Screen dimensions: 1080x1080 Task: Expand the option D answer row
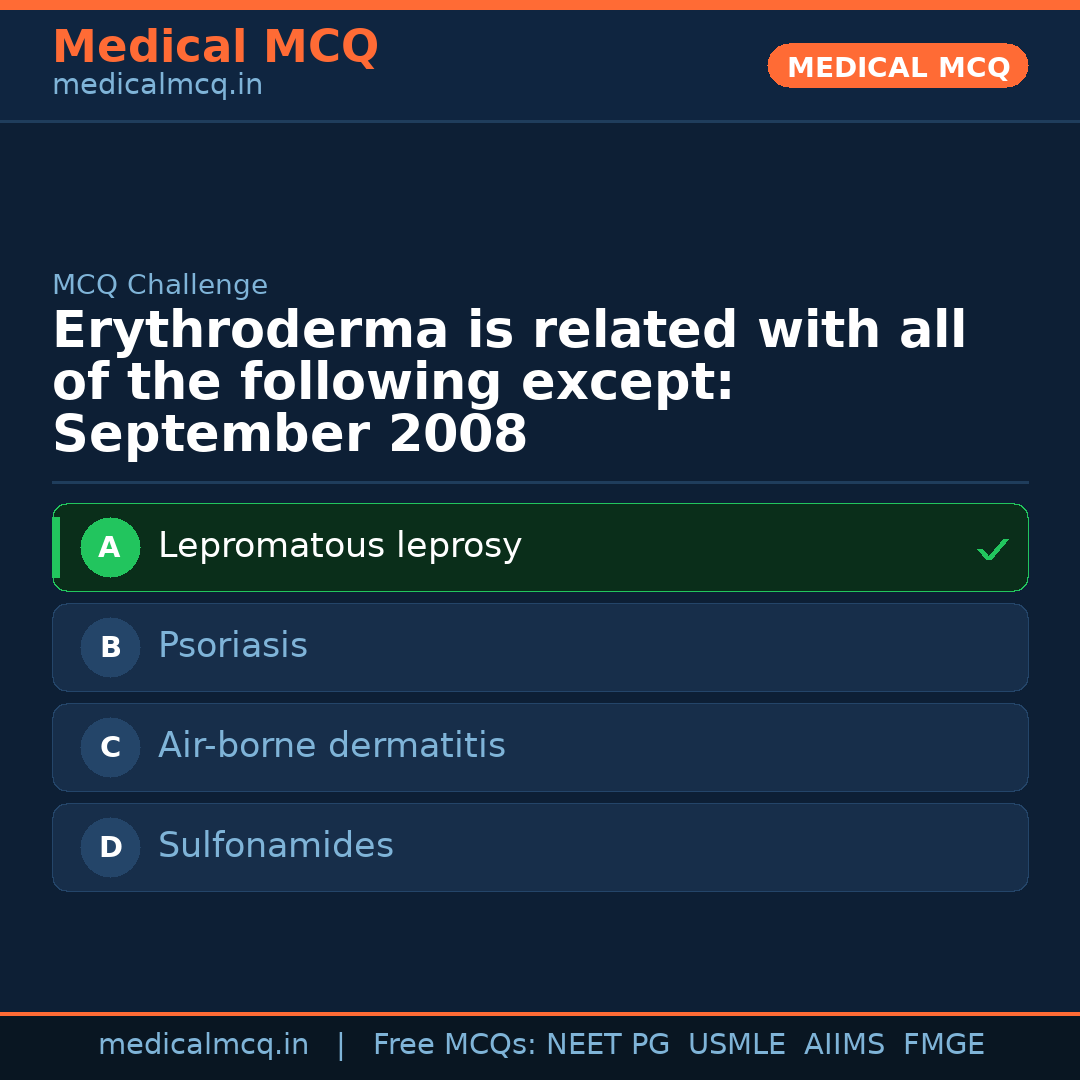pyautogui.click(x=540, y=847)
